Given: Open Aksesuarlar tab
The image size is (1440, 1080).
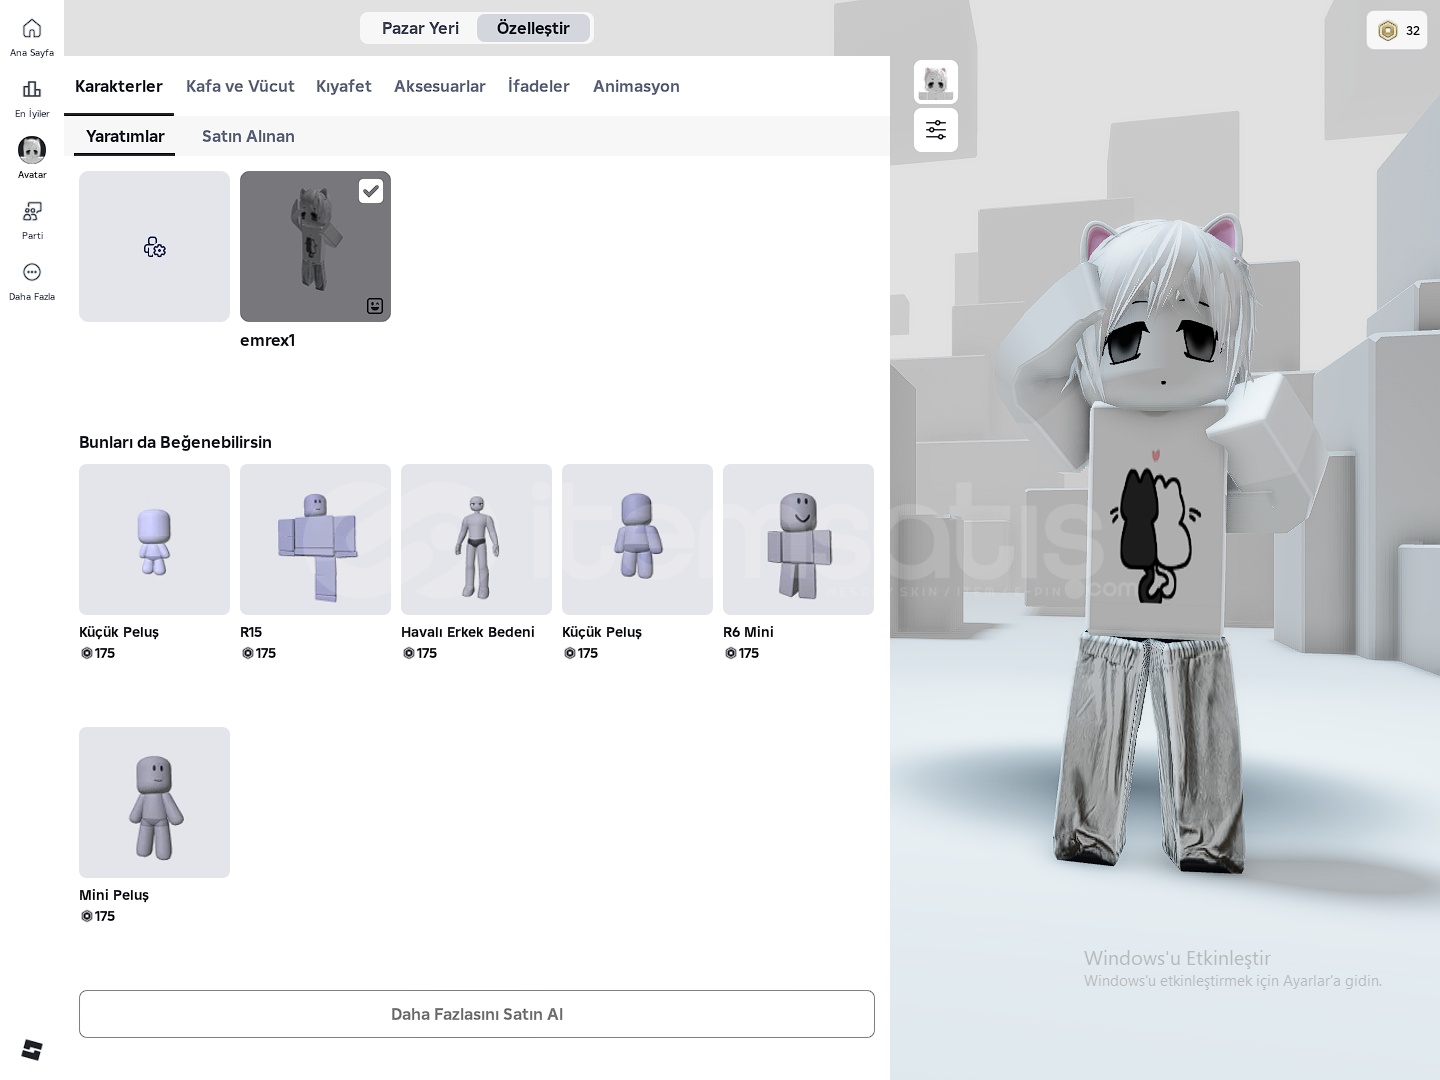Looking at the screenshot, I should coord(440,86).
